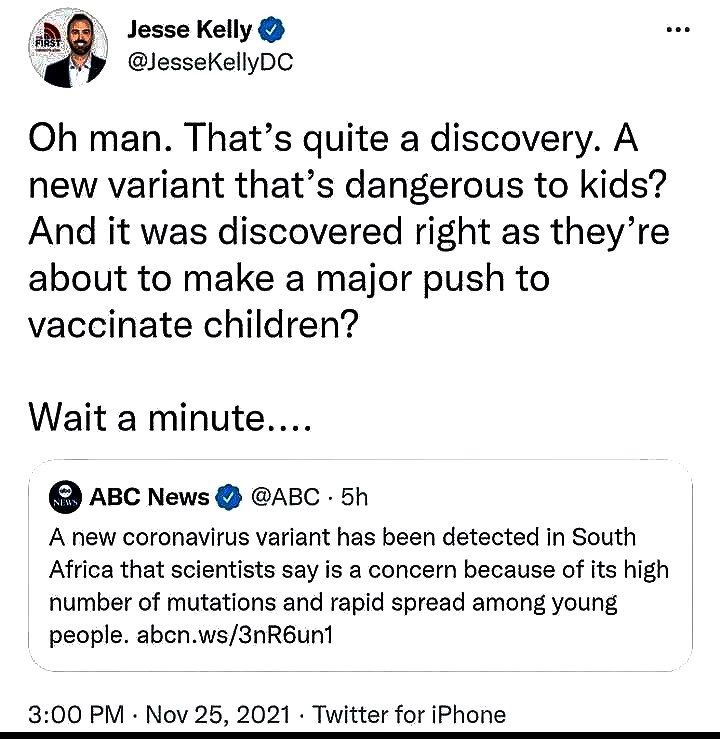The width and height of the screenshot is (720, 739).
Task: Open the ABC News account name
Action: point(150,496)
